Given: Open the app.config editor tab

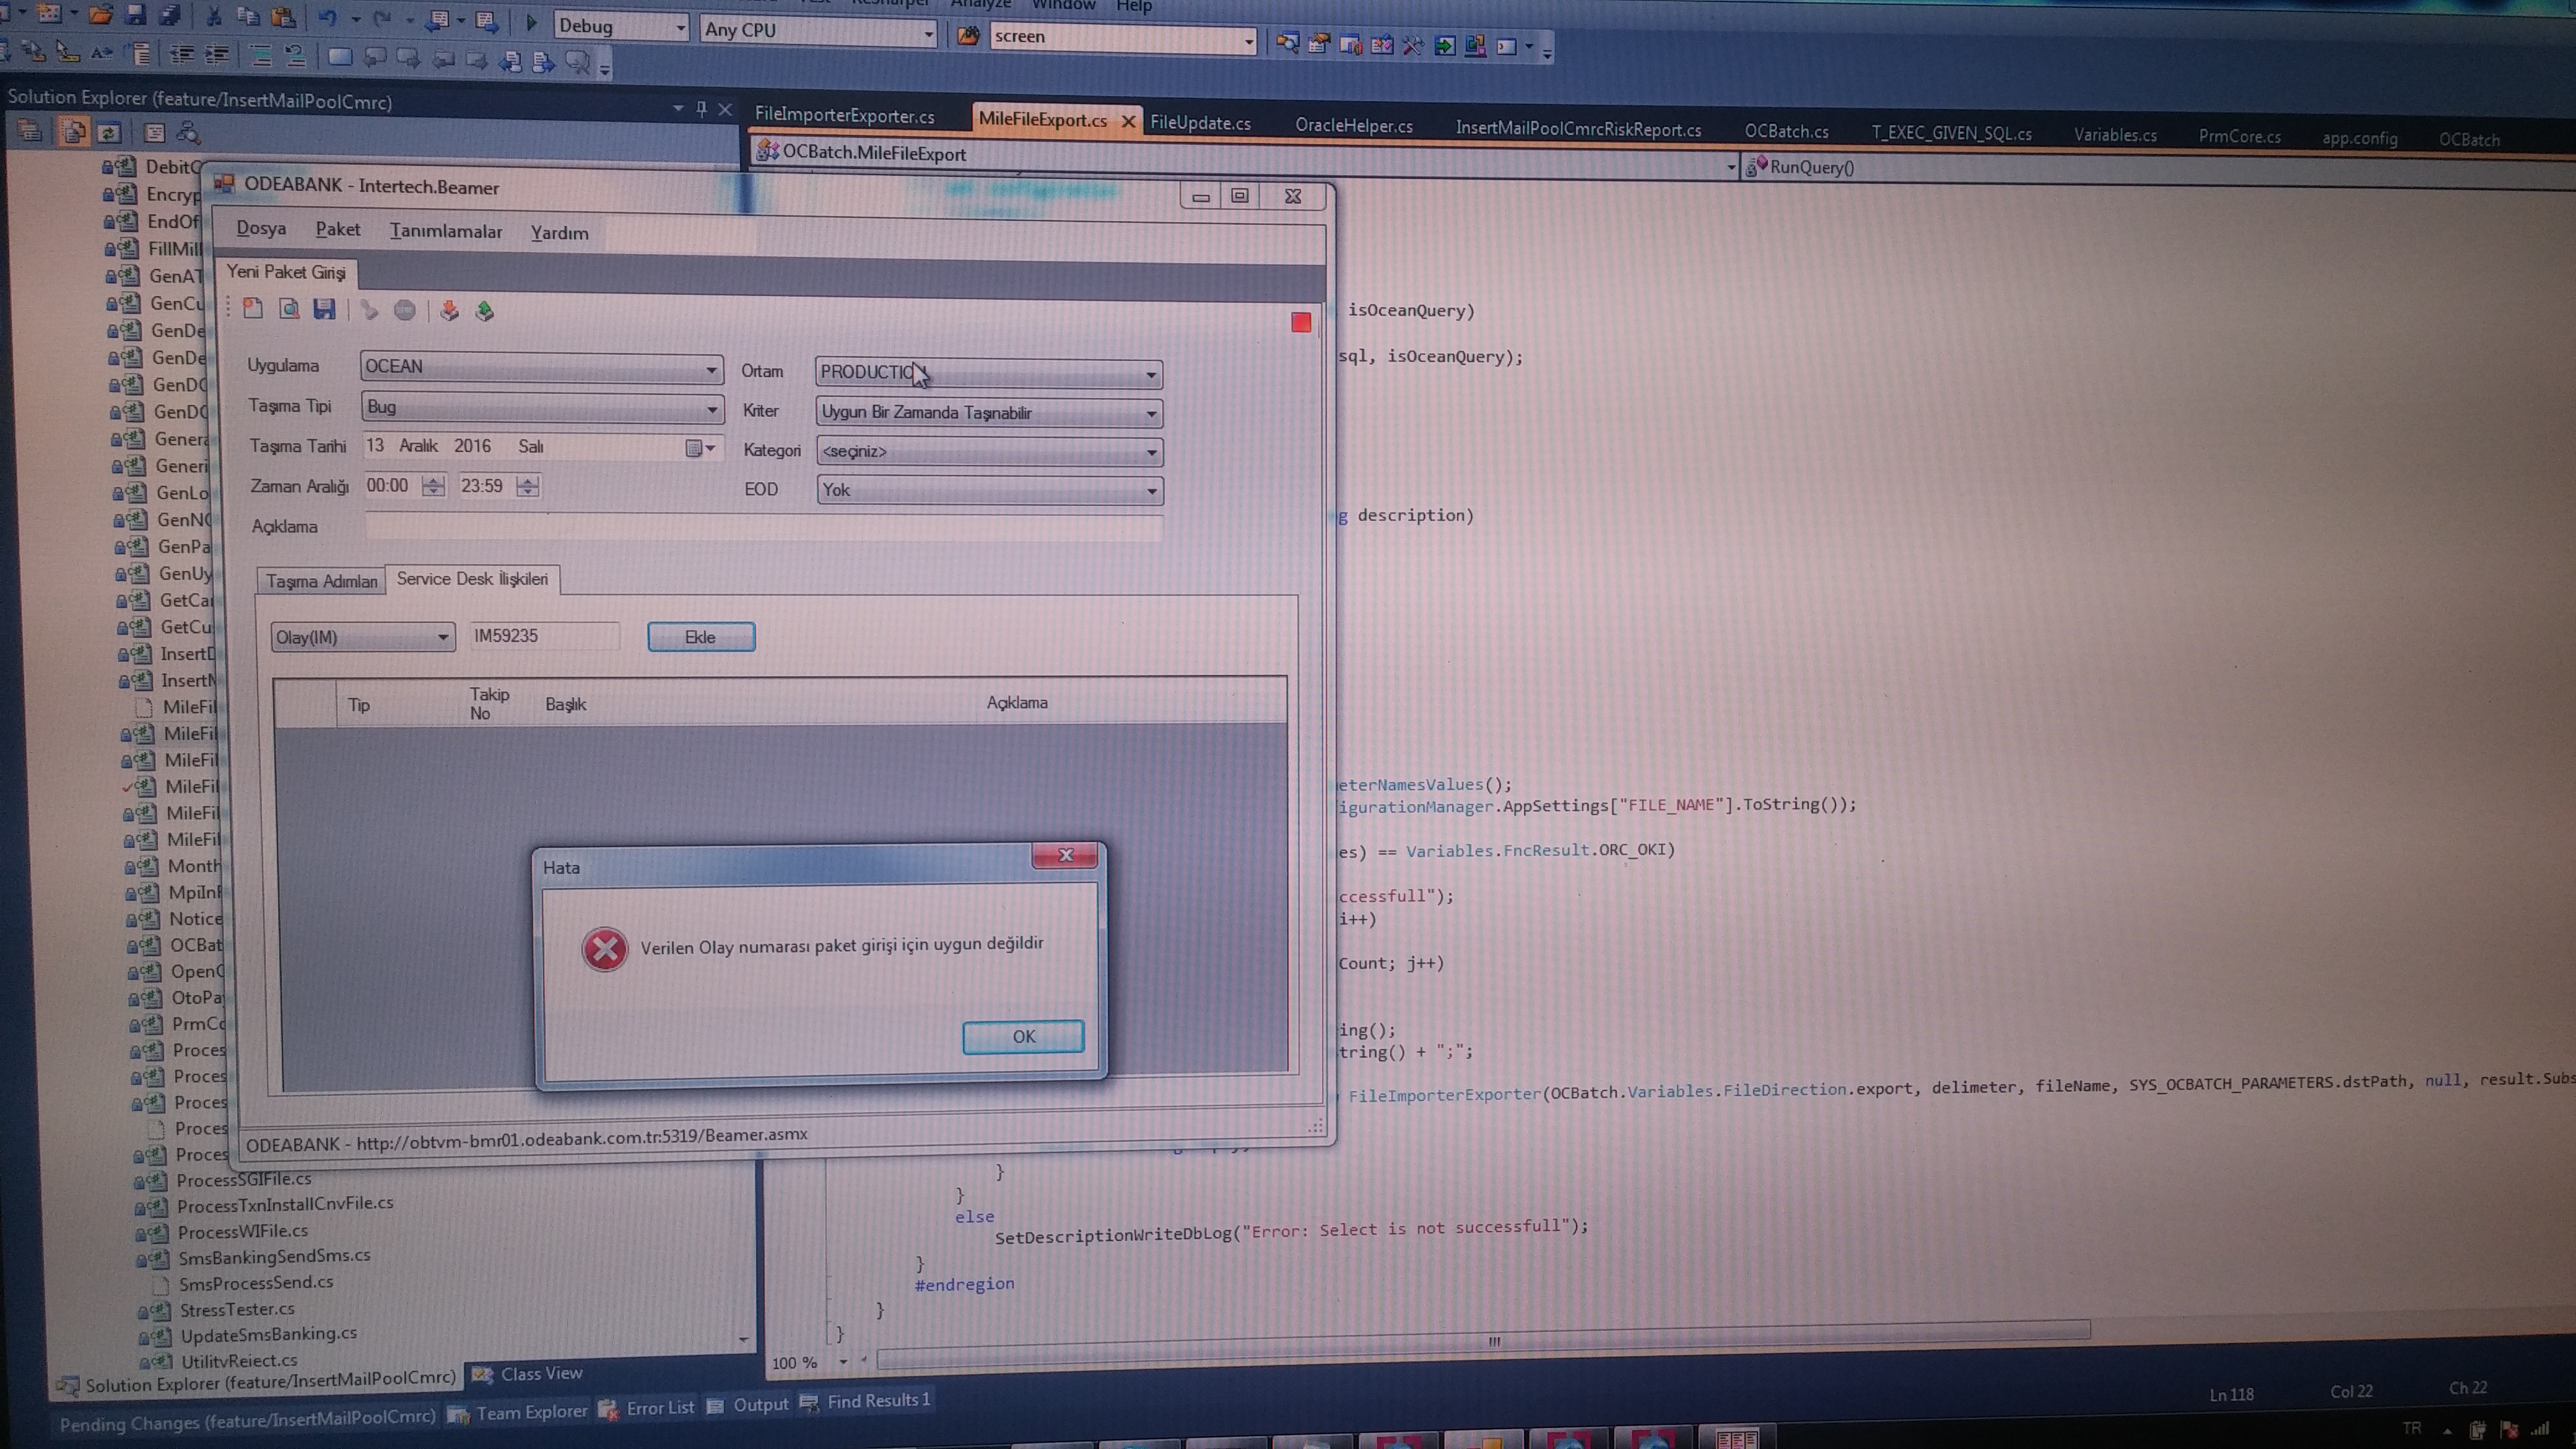Looking at the screenshot, I should click(2360, 138).
